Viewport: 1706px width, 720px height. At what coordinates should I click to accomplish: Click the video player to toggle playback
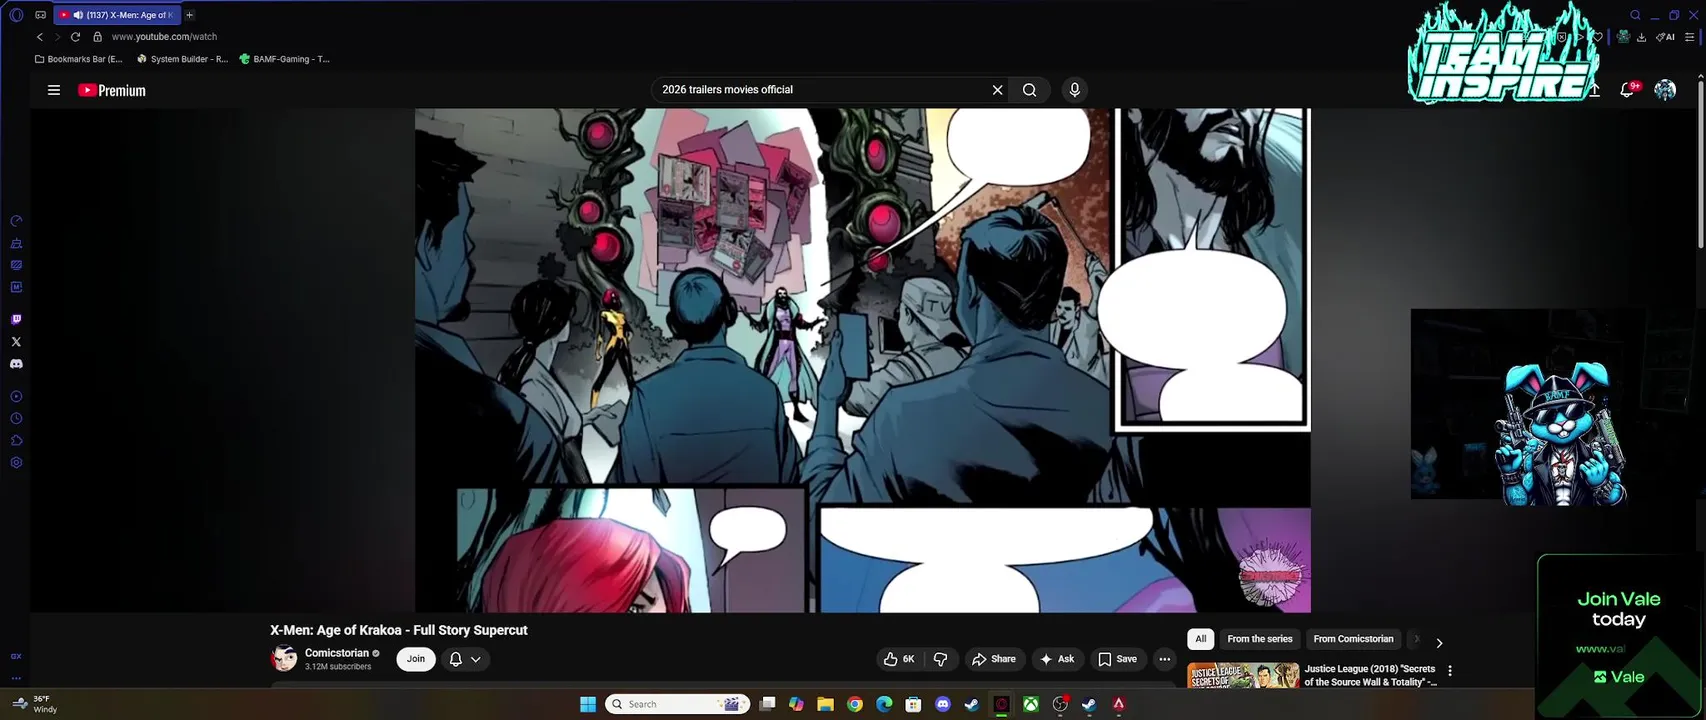coord(863,360)
